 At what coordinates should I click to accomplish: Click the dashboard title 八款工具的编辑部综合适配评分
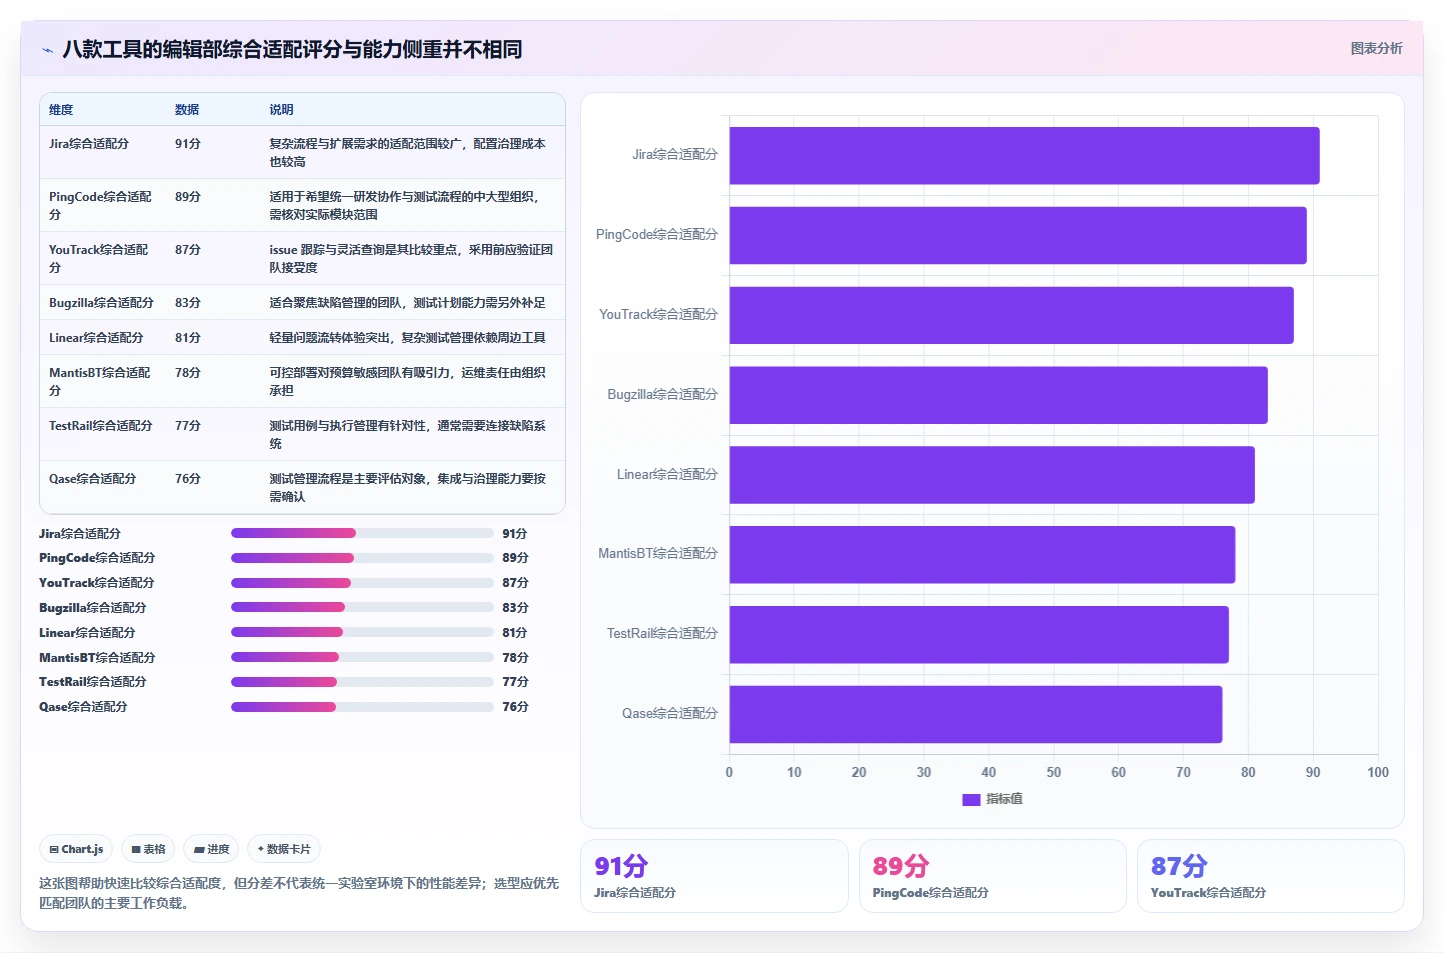[292, 49]
